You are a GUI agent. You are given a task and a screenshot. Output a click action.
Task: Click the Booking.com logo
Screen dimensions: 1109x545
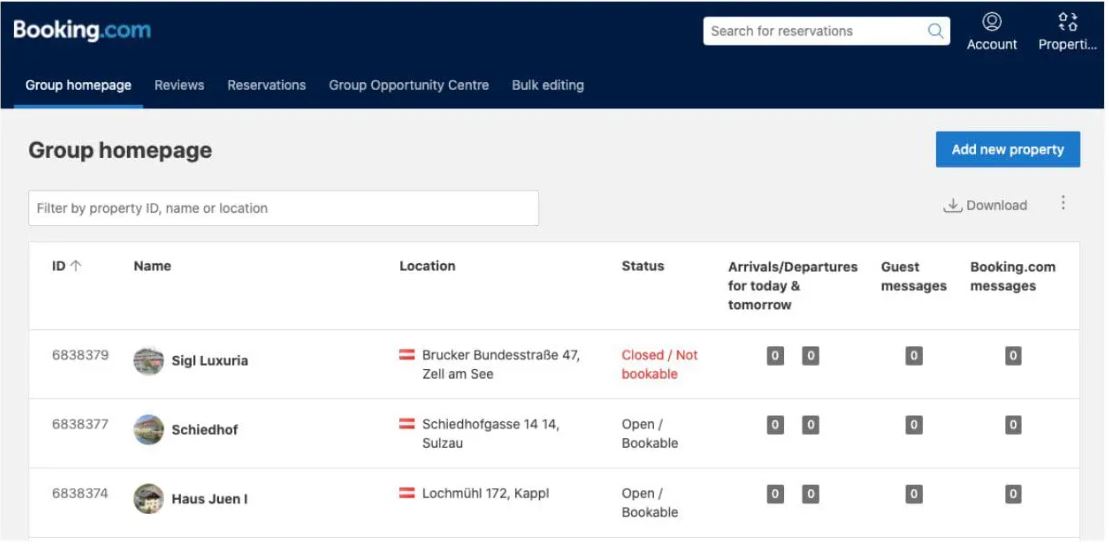click(82, 31)
